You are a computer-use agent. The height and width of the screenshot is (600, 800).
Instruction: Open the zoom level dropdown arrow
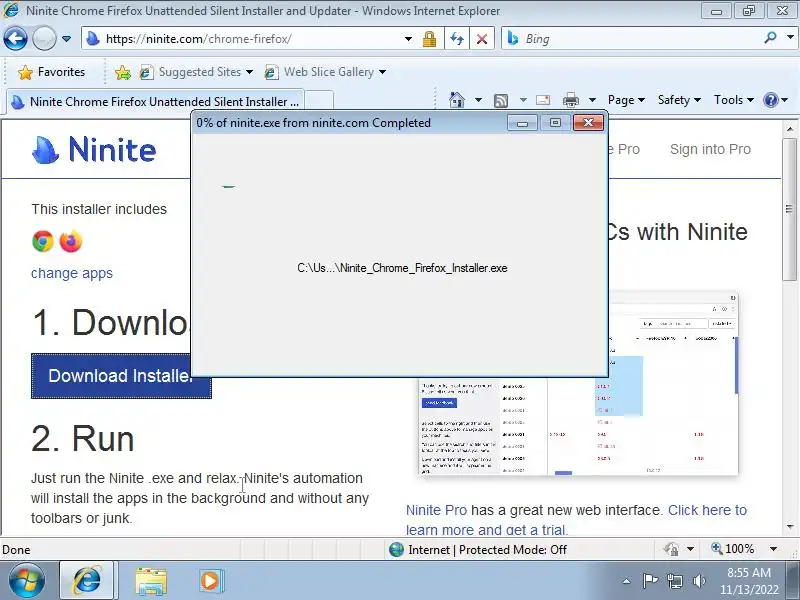(773, 549)
